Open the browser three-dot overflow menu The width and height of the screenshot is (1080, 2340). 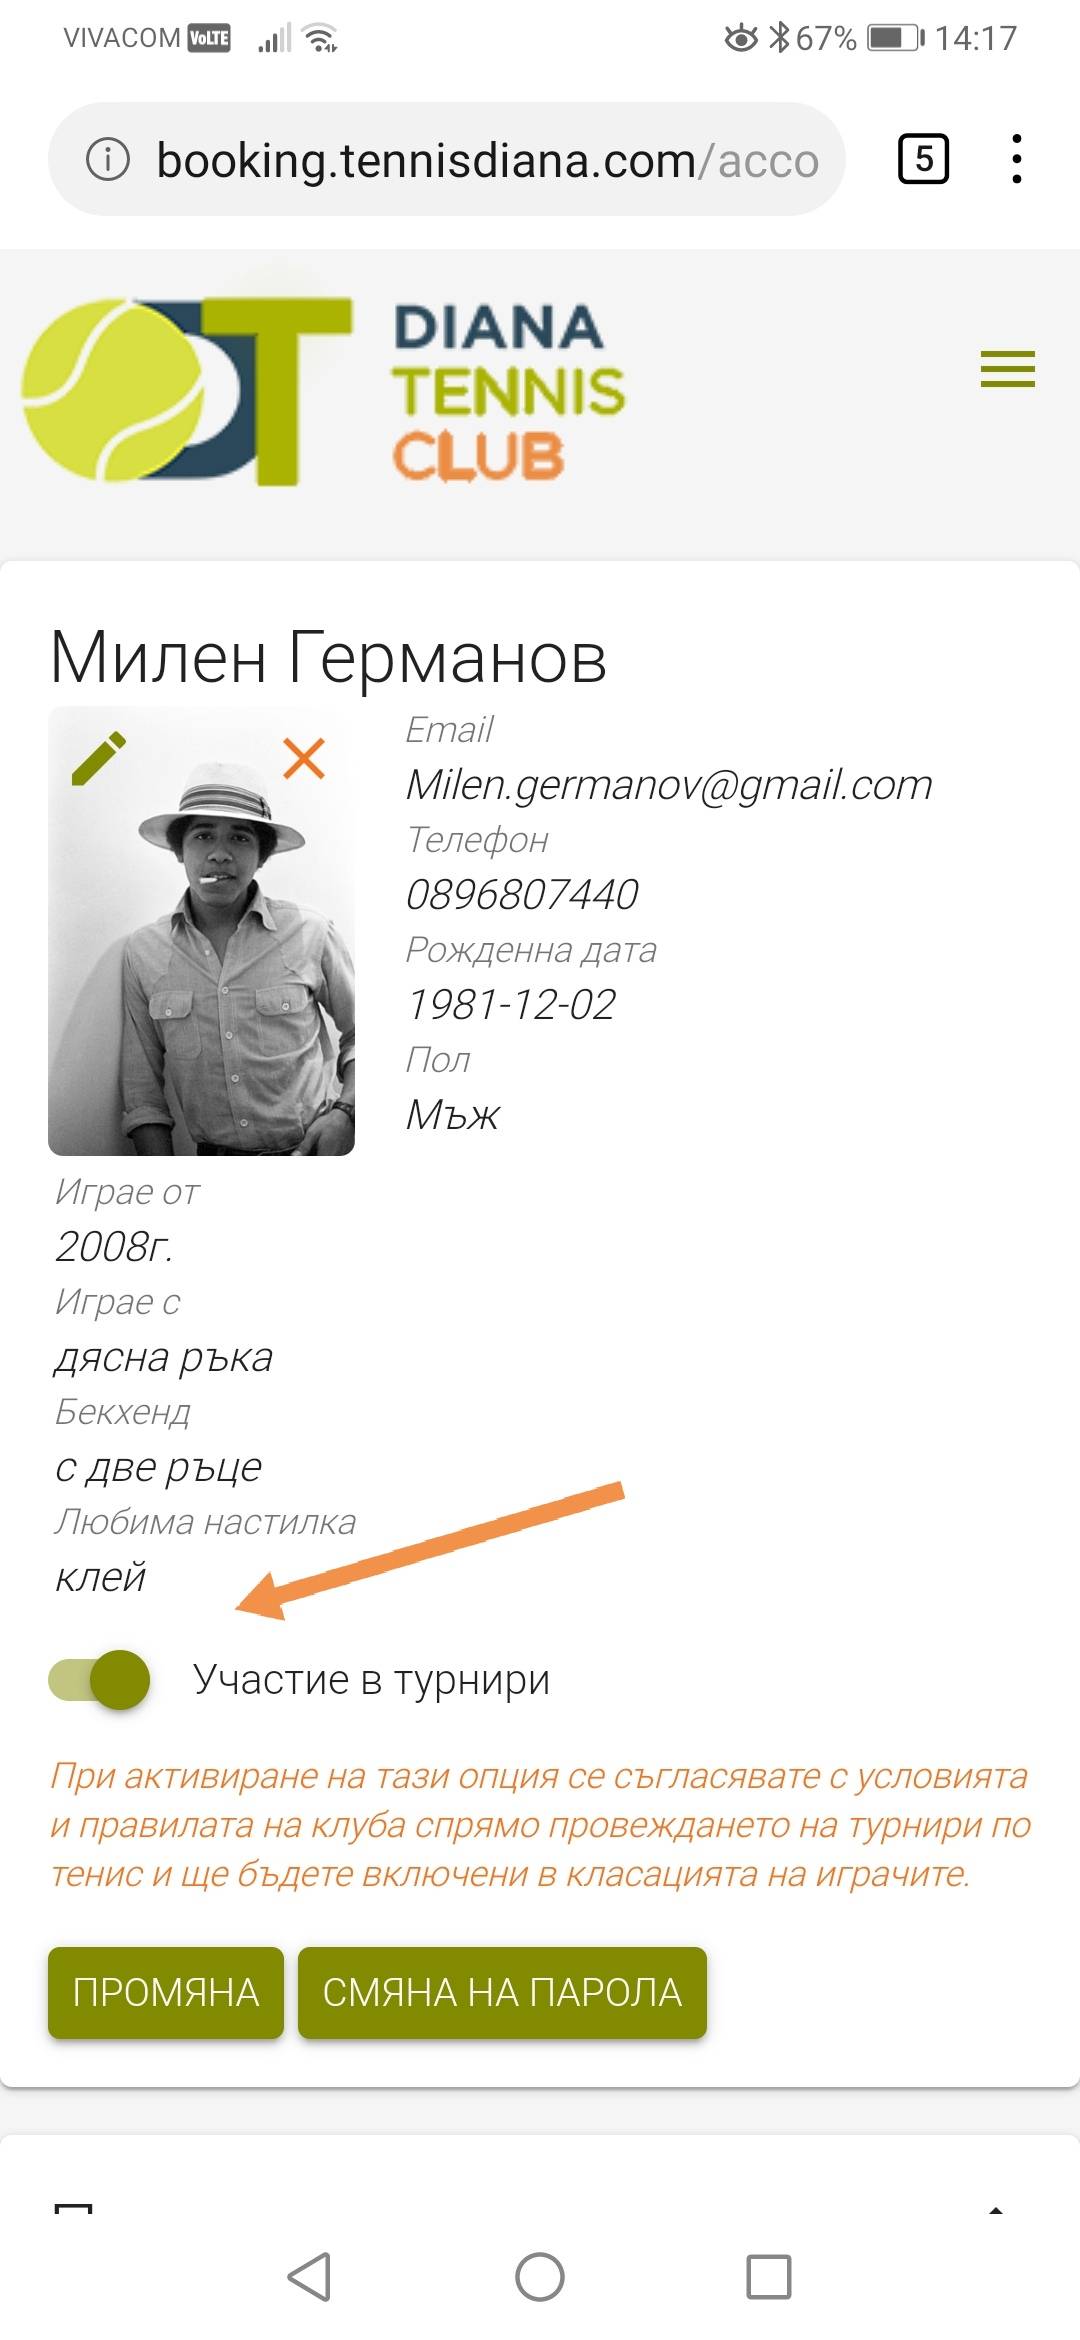click(1016, 159)
